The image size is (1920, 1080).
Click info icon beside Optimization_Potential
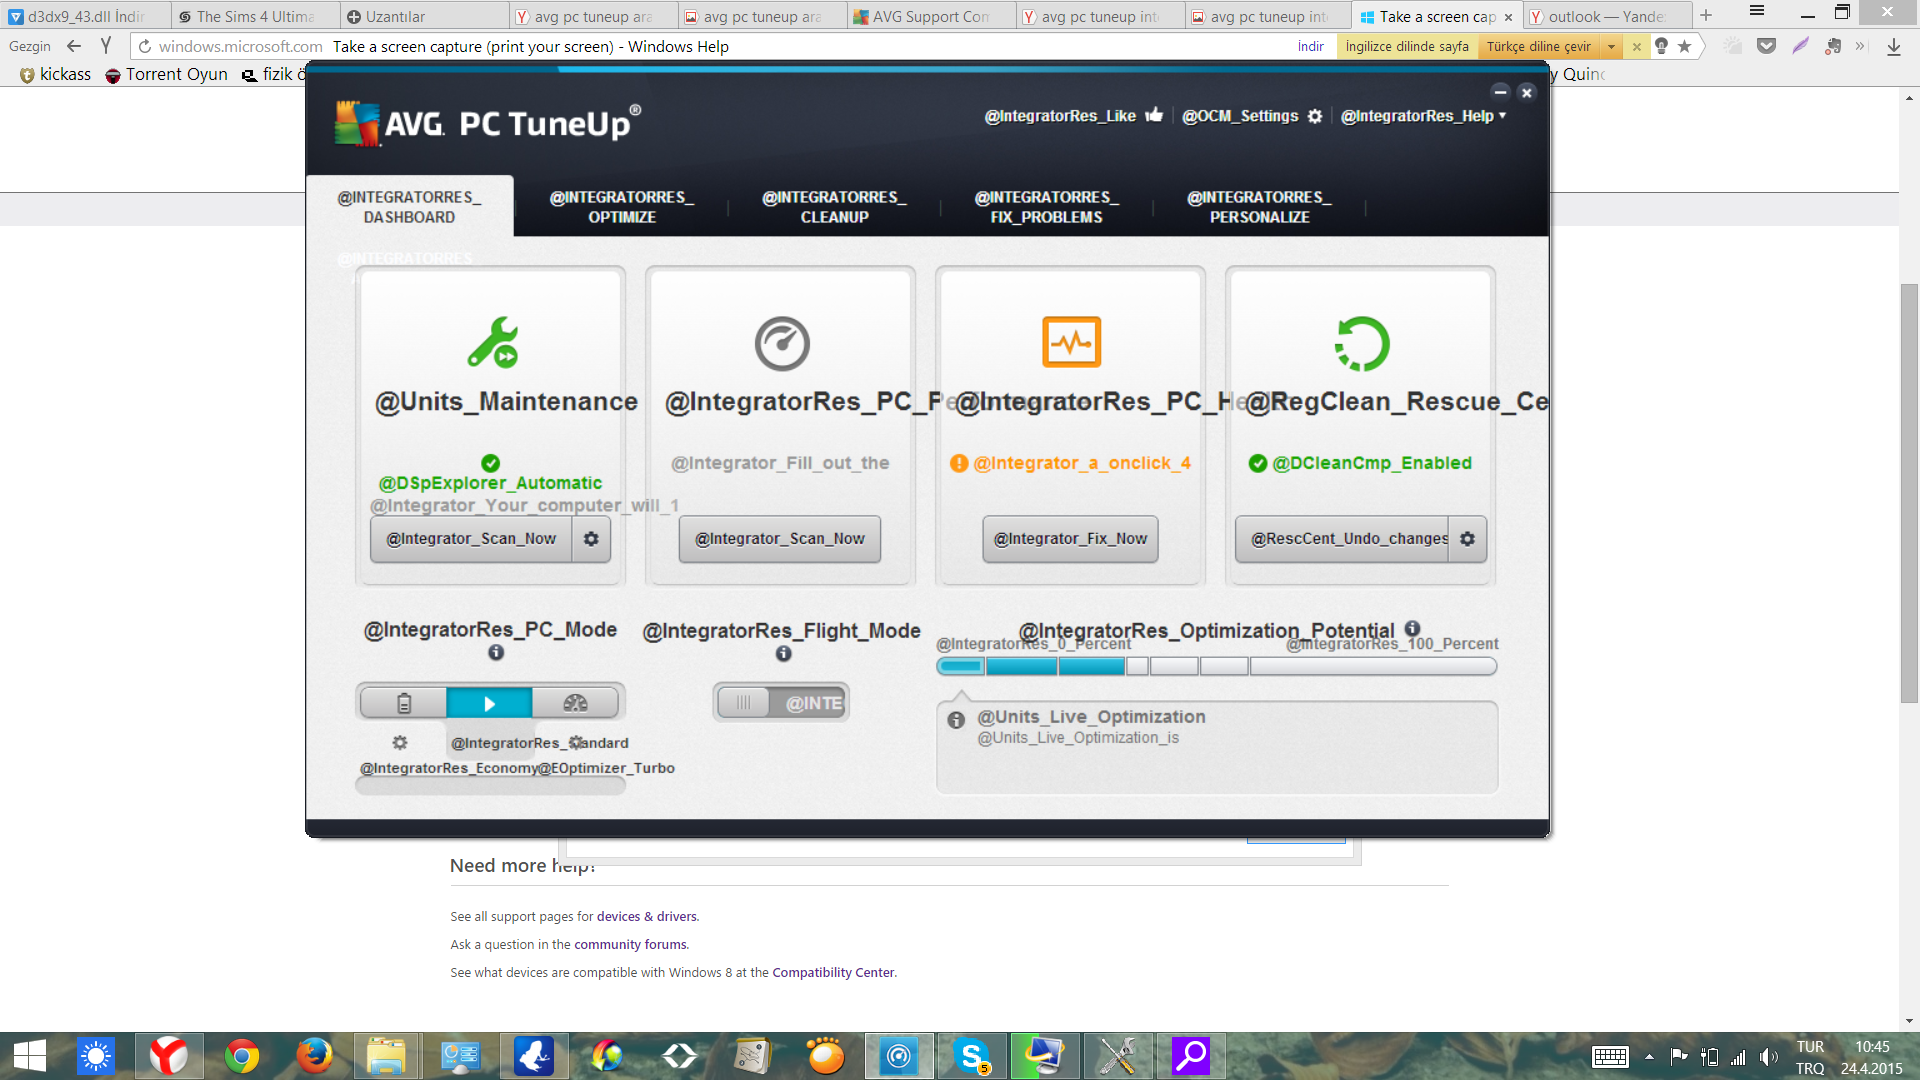click(x=1412, y=629)
